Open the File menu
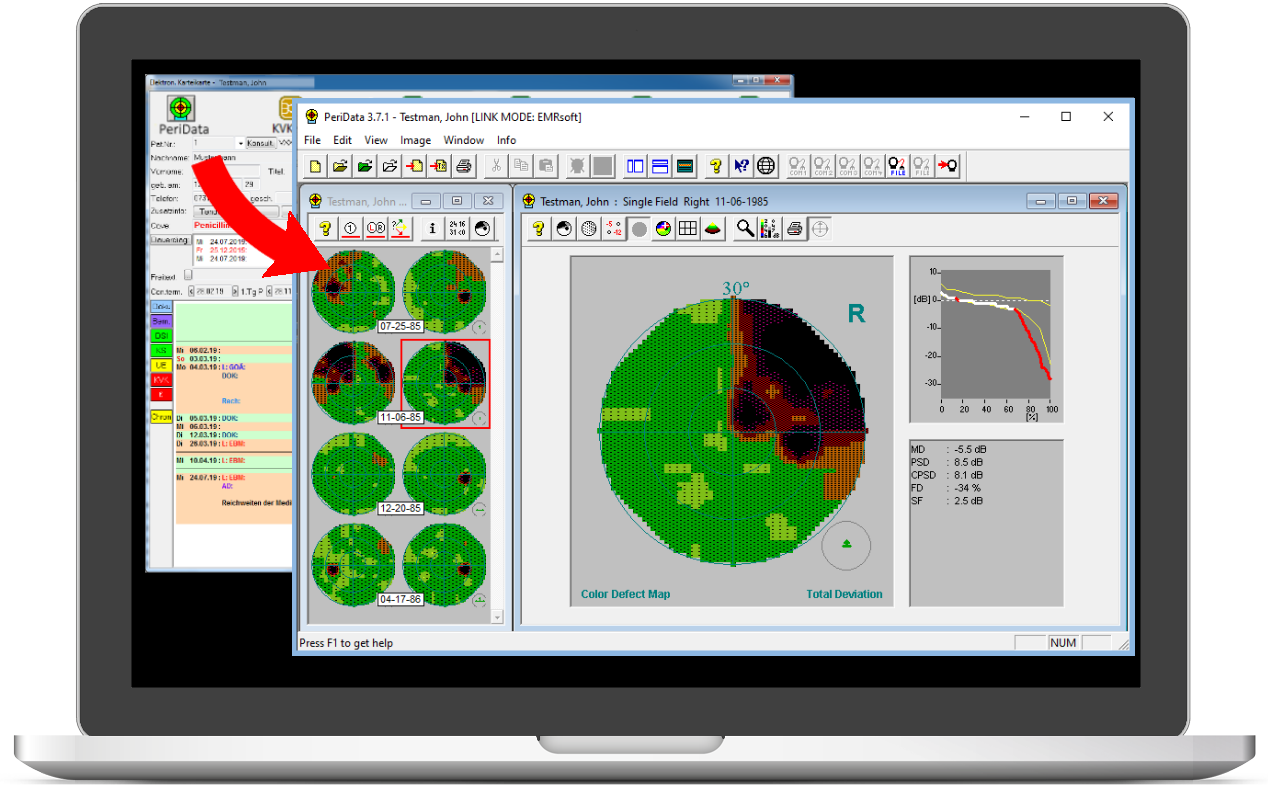Screen dimensions: 1268x800 312,140
